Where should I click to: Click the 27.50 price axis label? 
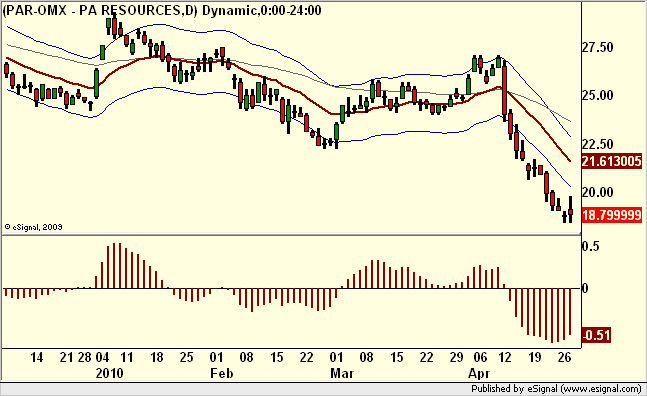[x=597, y=47]
